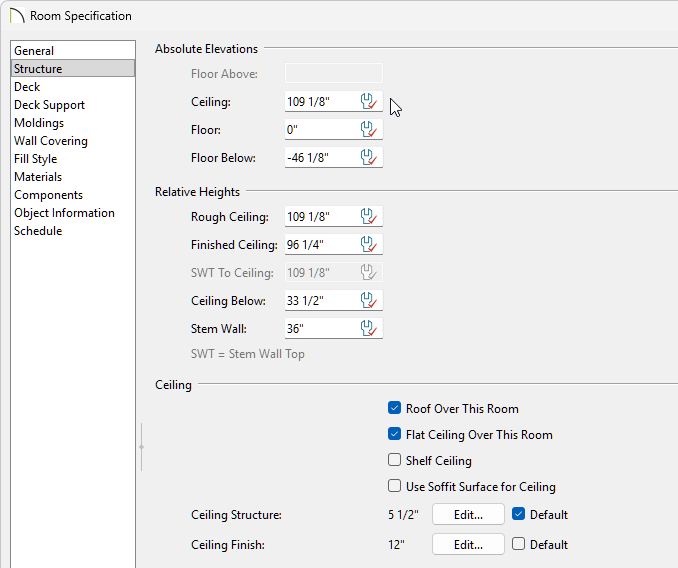Screen dimensions: 678x568
Task: Click the Stem Wall height field
Action: point(334,329)
